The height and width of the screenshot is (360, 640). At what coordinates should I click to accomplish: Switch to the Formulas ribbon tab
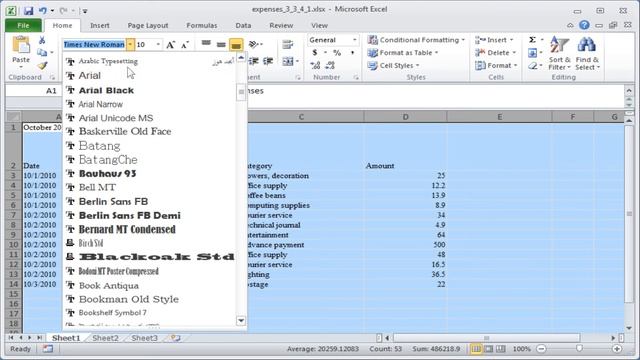point(202,25)
